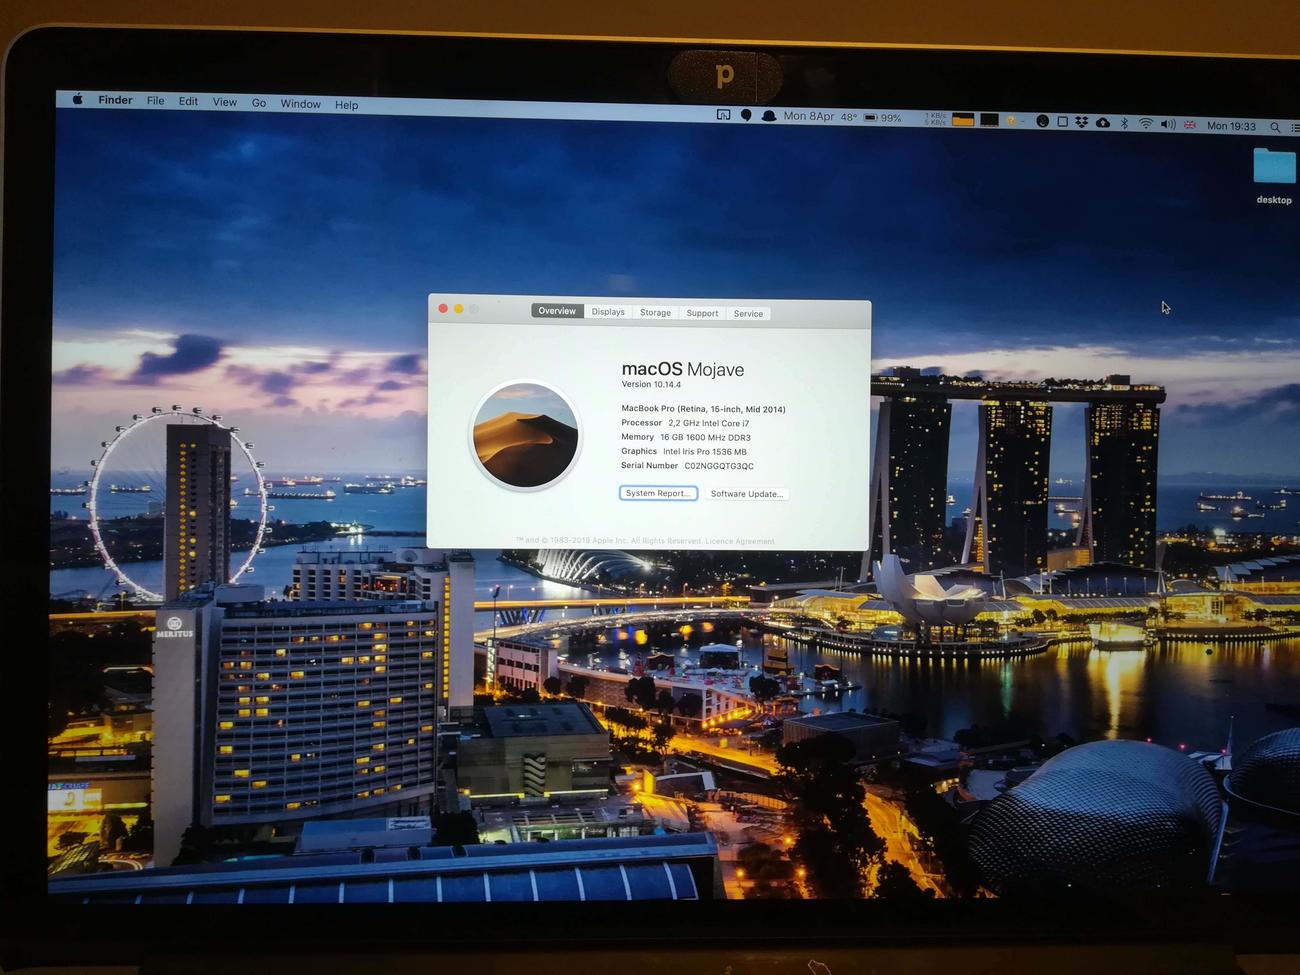Click the menu bar clock Mon 19:33
The height and width of the screenshot is (975, 1300).
tap(1231, 126)
